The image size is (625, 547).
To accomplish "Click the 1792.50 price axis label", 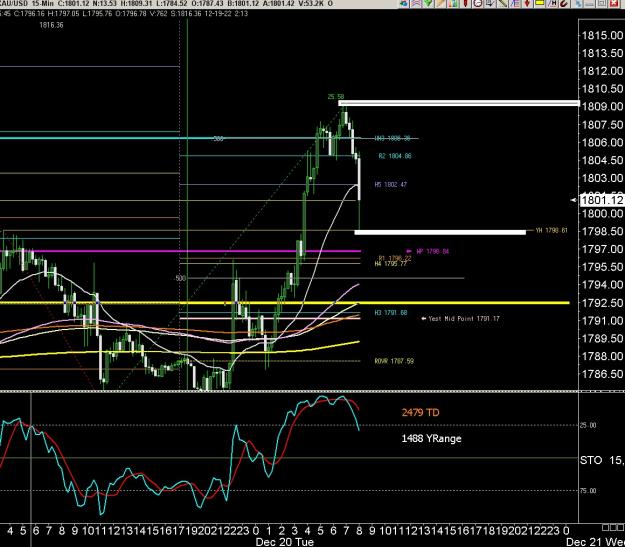I will pos(602,303).
